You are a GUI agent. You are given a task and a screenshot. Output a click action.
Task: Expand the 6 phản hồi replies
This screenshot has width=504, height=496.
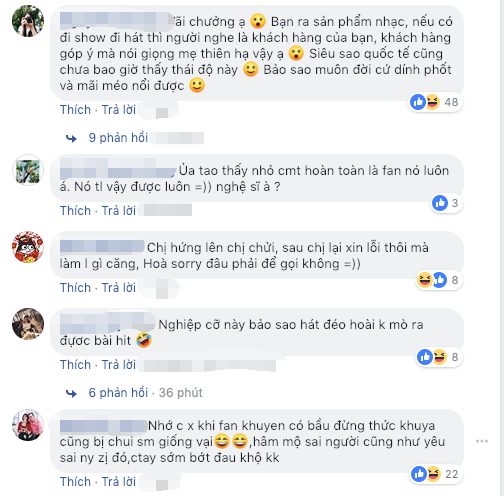(118, 393)
